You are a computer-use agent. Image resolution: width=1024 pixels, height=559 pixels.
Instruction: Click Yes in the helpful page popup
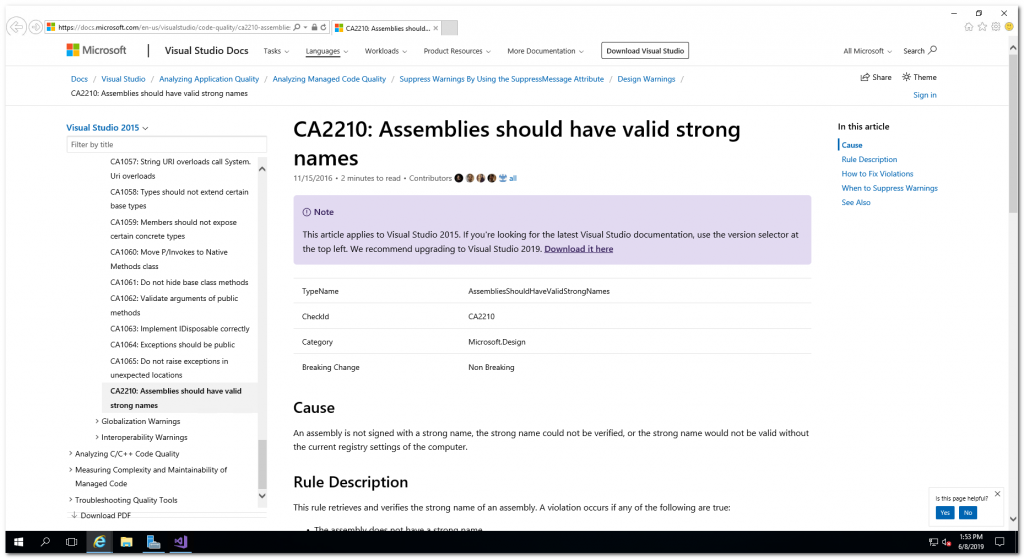click(x=945, y=513)
